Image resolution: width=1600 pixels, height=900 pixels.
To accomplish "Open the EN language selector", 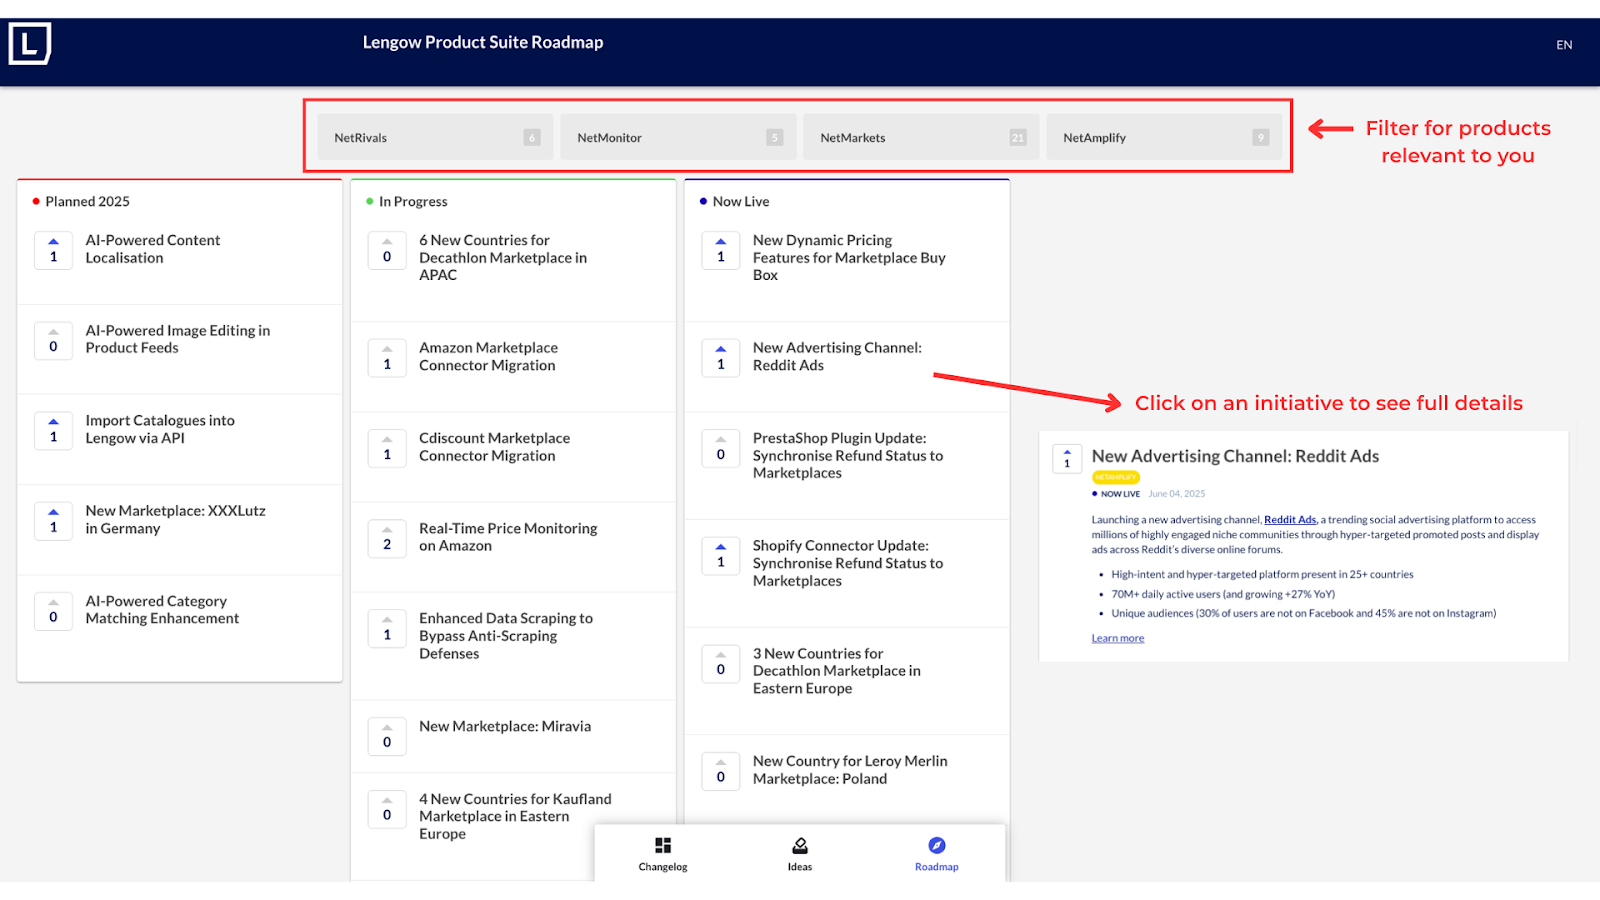I will (1564, 45).
